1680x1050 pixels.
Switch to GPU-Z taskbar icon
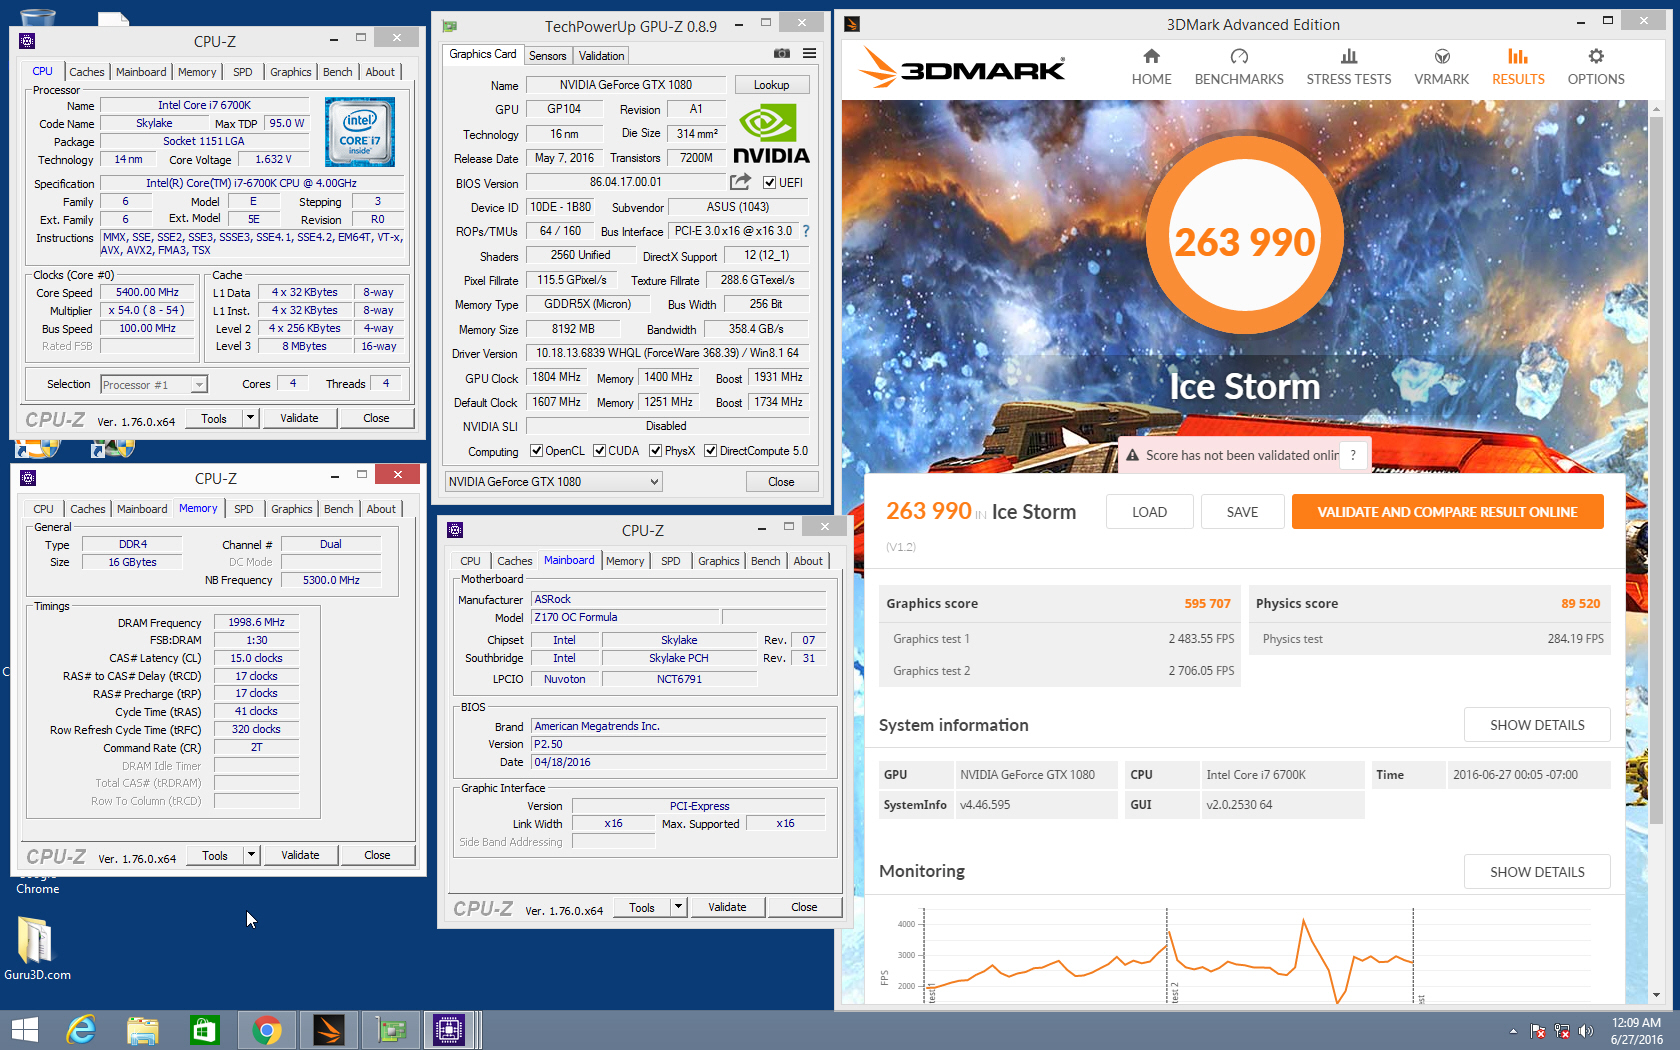[390, 1030]
